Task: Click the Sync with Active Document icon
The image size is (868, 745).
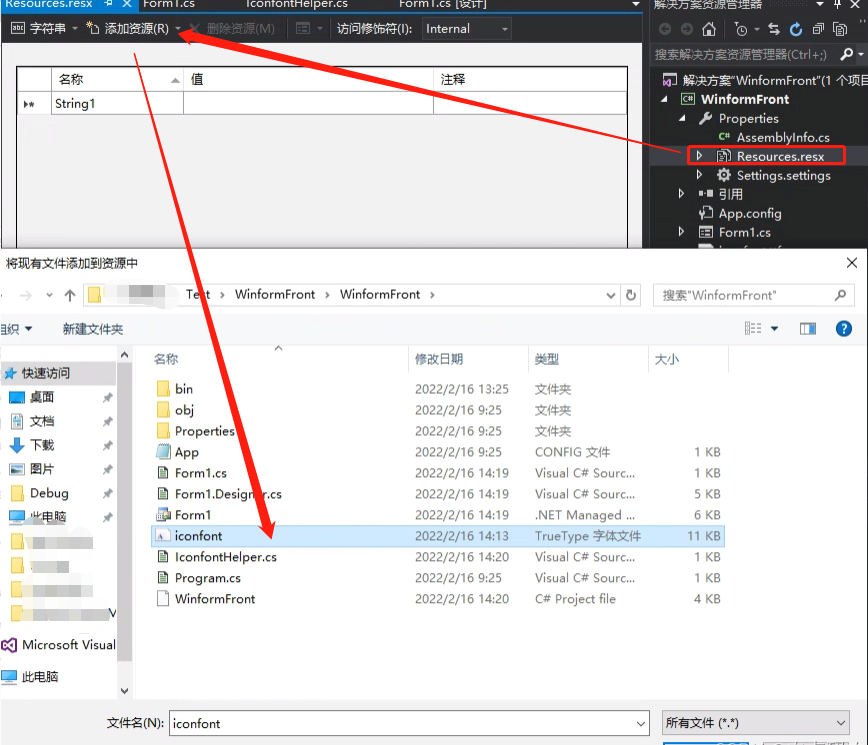Action: pyautogui.click(x=774, y=29)
